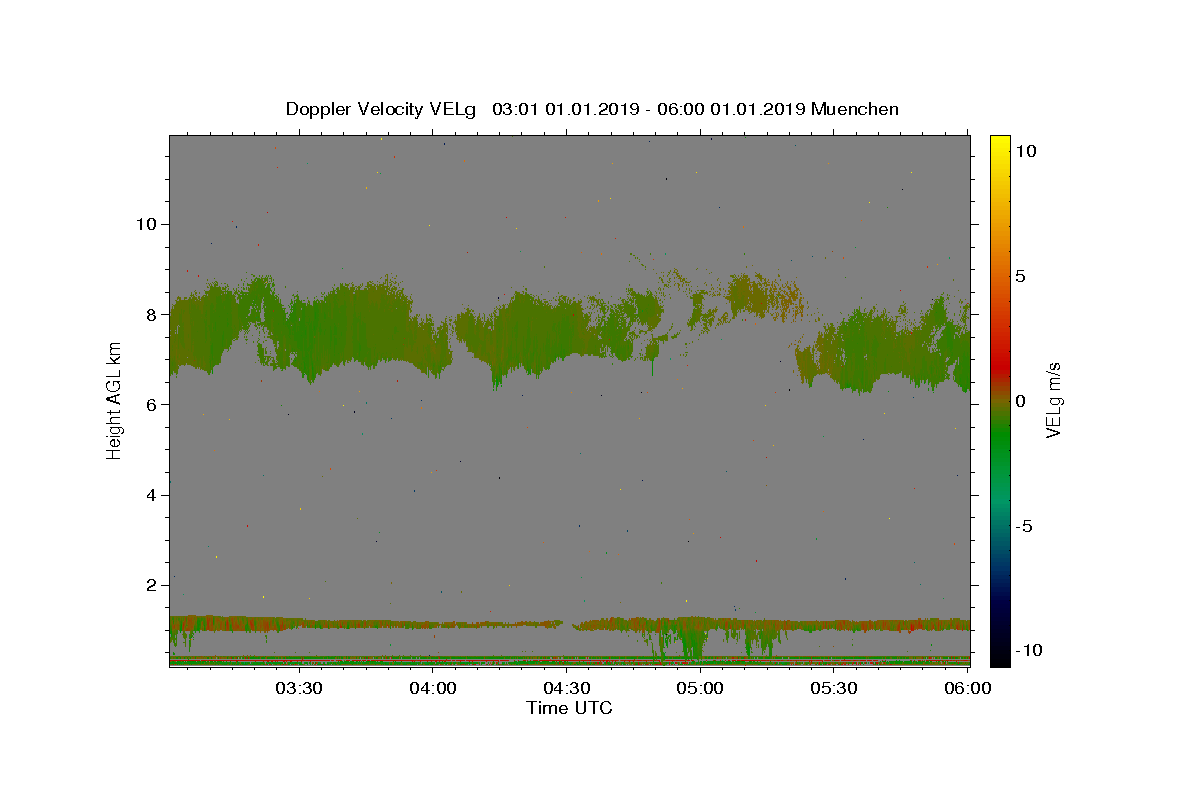Click the height axis label 8
Screen dimensions: 1200x800
(149, 314)
